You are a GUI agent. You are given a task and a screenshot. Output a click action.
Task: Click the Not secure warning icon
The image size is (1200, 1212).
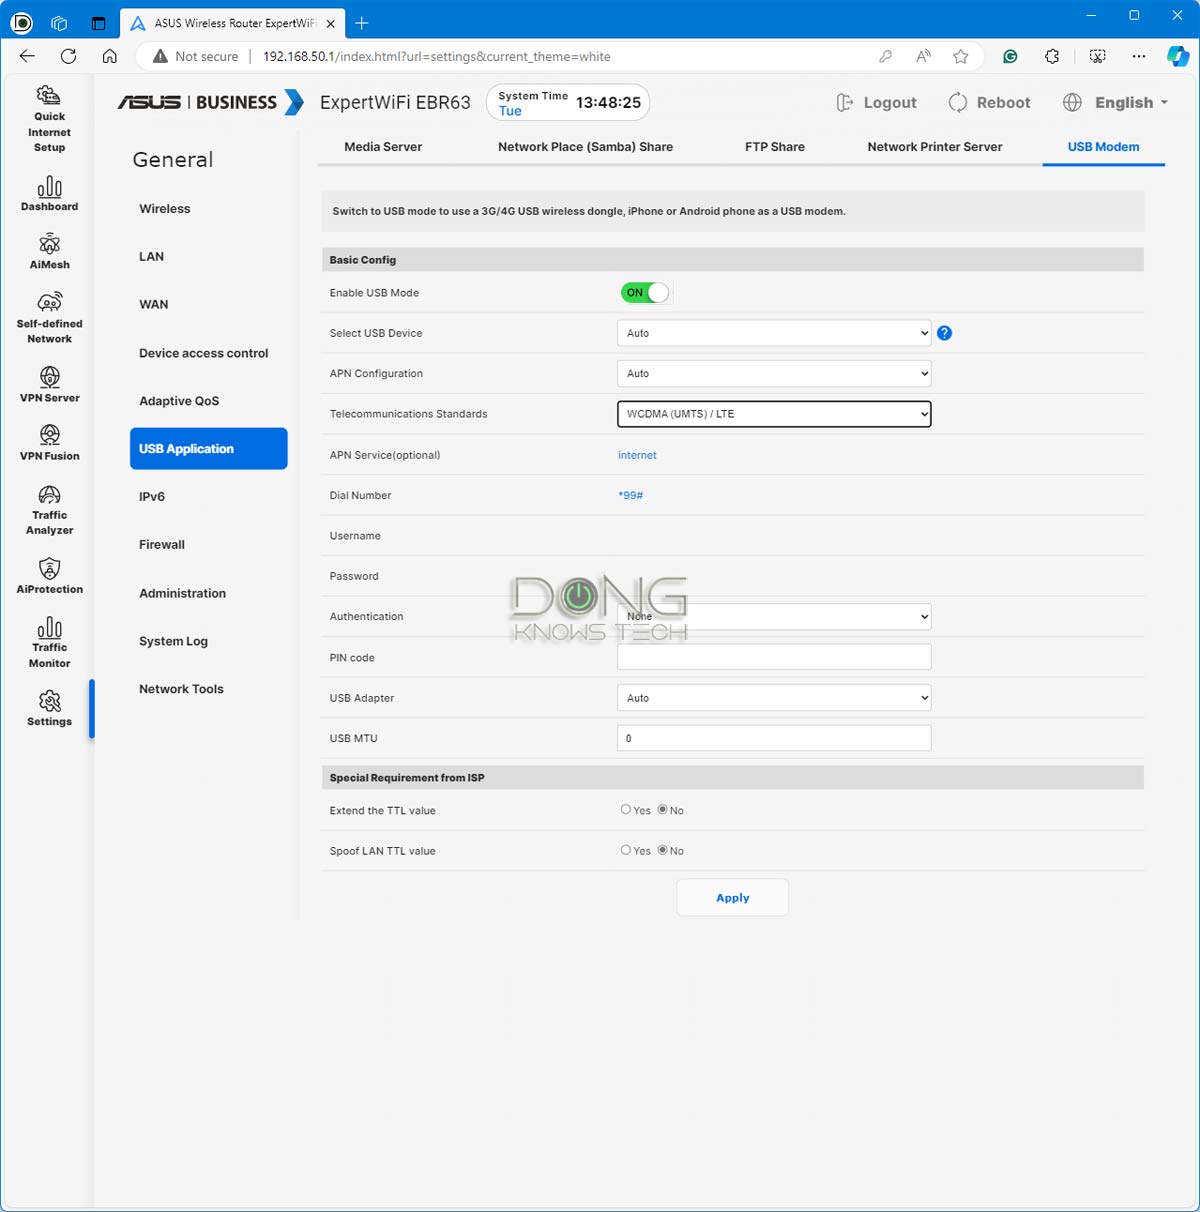pyautogui.click(x=160, y=56)
